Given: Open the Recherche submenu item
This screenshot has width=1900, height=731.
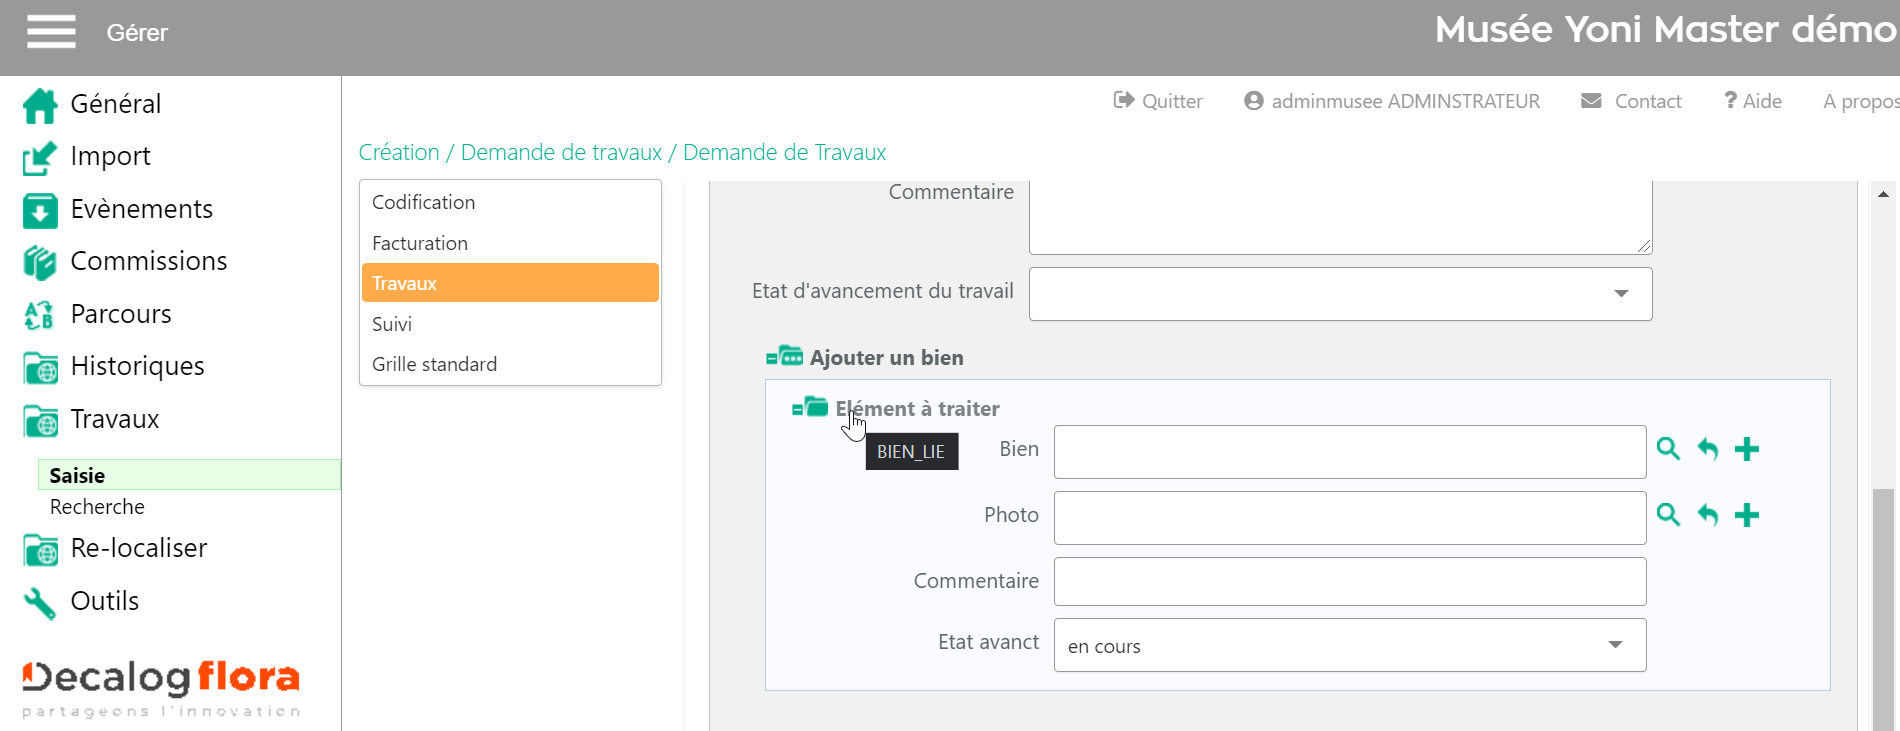Looking at the screenshot, I should (97, 507).
